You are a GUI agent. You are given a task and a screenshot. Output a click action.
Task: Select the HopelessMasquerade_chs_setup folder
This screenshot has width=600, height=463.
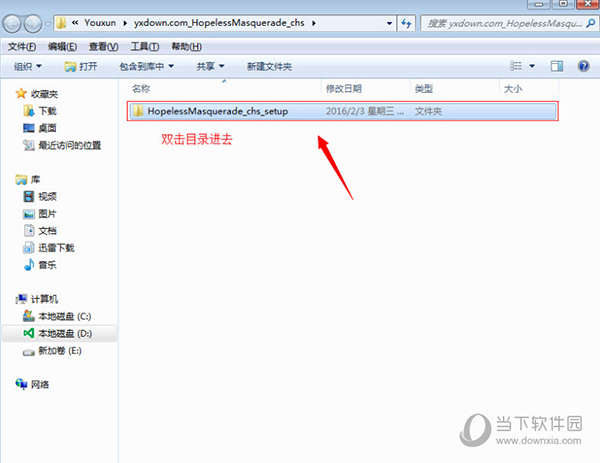coord(342,111)
